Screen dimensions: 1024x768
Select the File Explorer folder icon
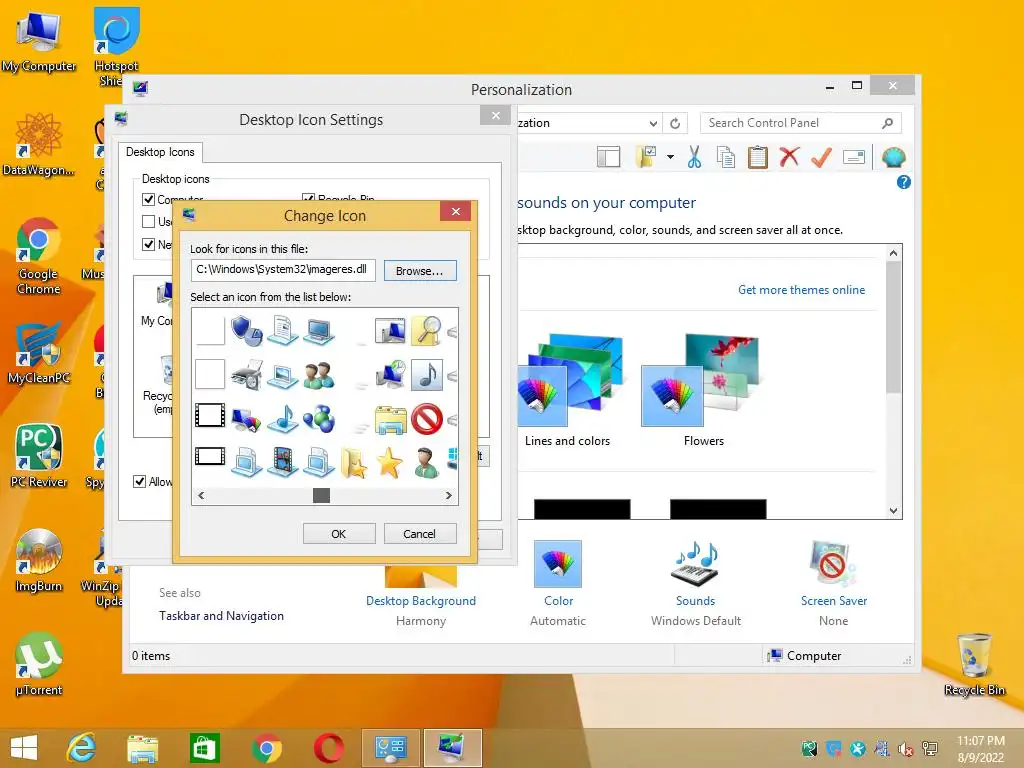391,419
